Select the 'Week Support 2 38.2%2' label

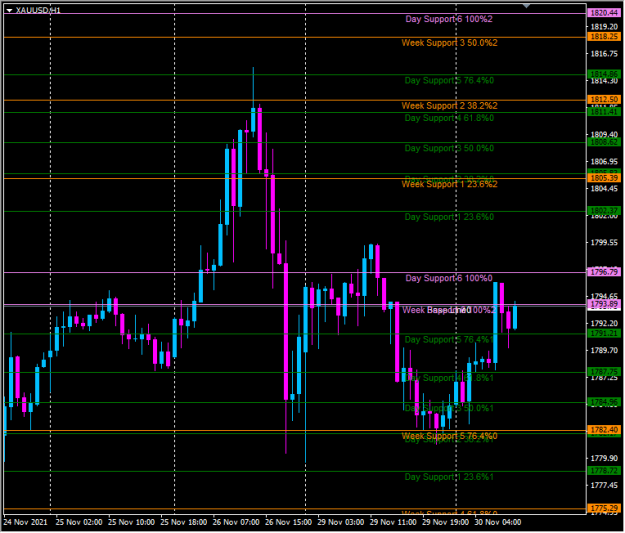pos(449,106)
